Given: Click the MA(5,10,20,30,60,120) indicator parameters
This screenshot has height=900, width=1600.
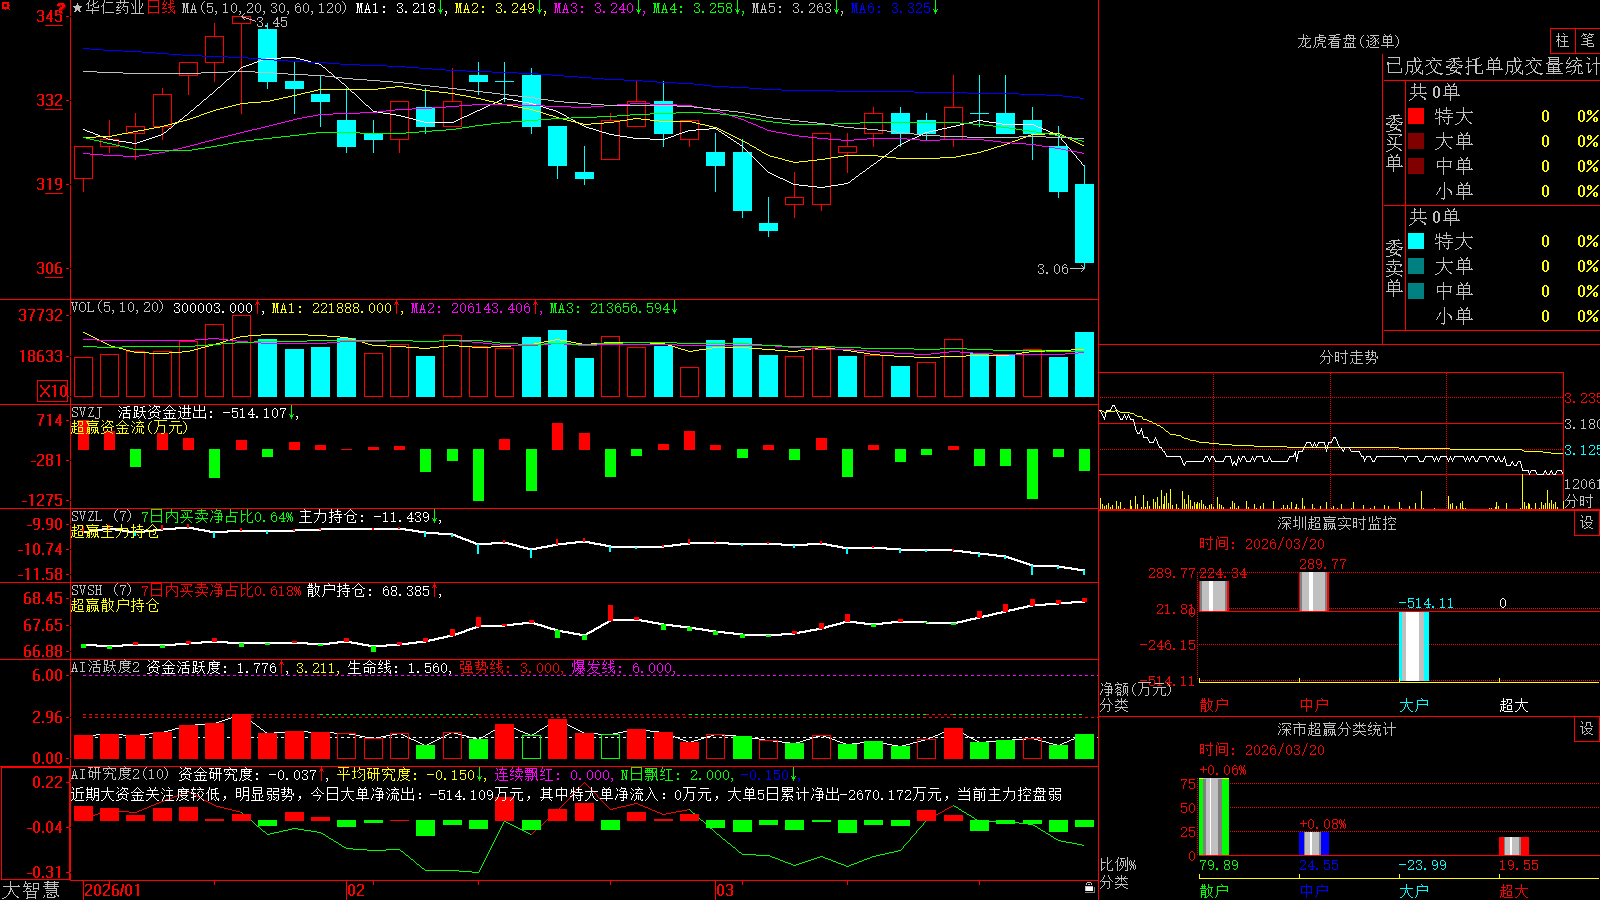Looking at the screenshot, I should tap(264, 8).
